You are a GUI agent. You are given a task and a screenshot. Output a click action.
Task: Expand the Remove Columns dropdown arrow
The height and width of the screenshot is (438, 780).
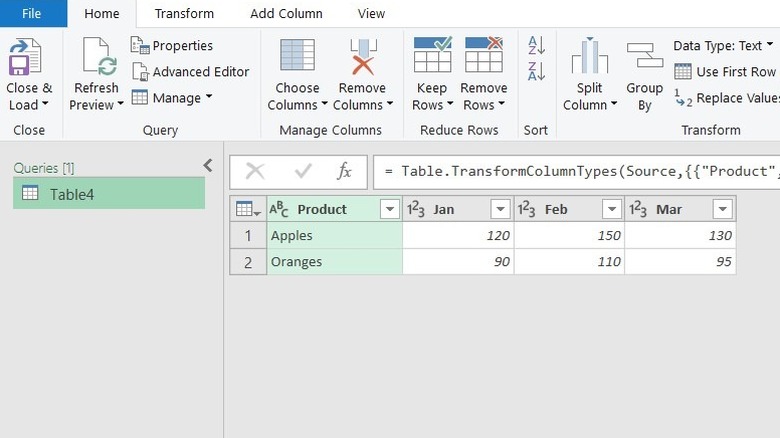390,104
